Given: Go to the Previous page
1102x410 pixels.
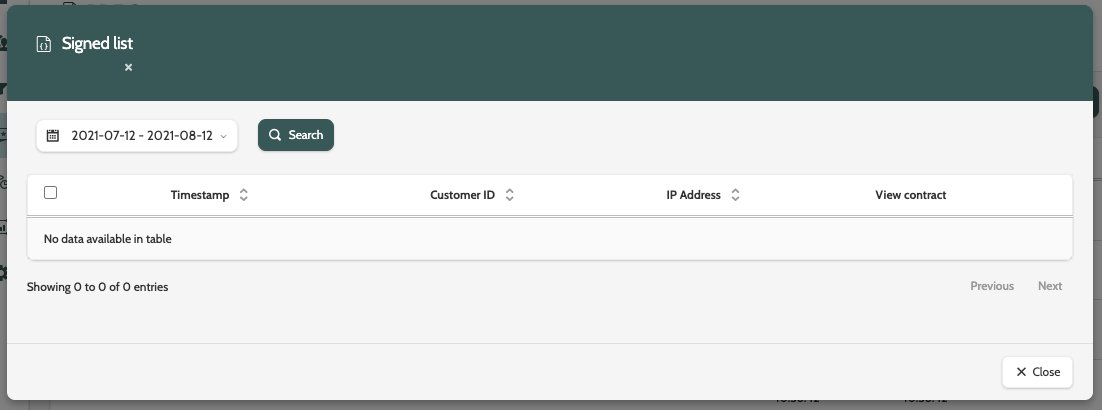Looking at the screenshot, I should coord(992,286).
